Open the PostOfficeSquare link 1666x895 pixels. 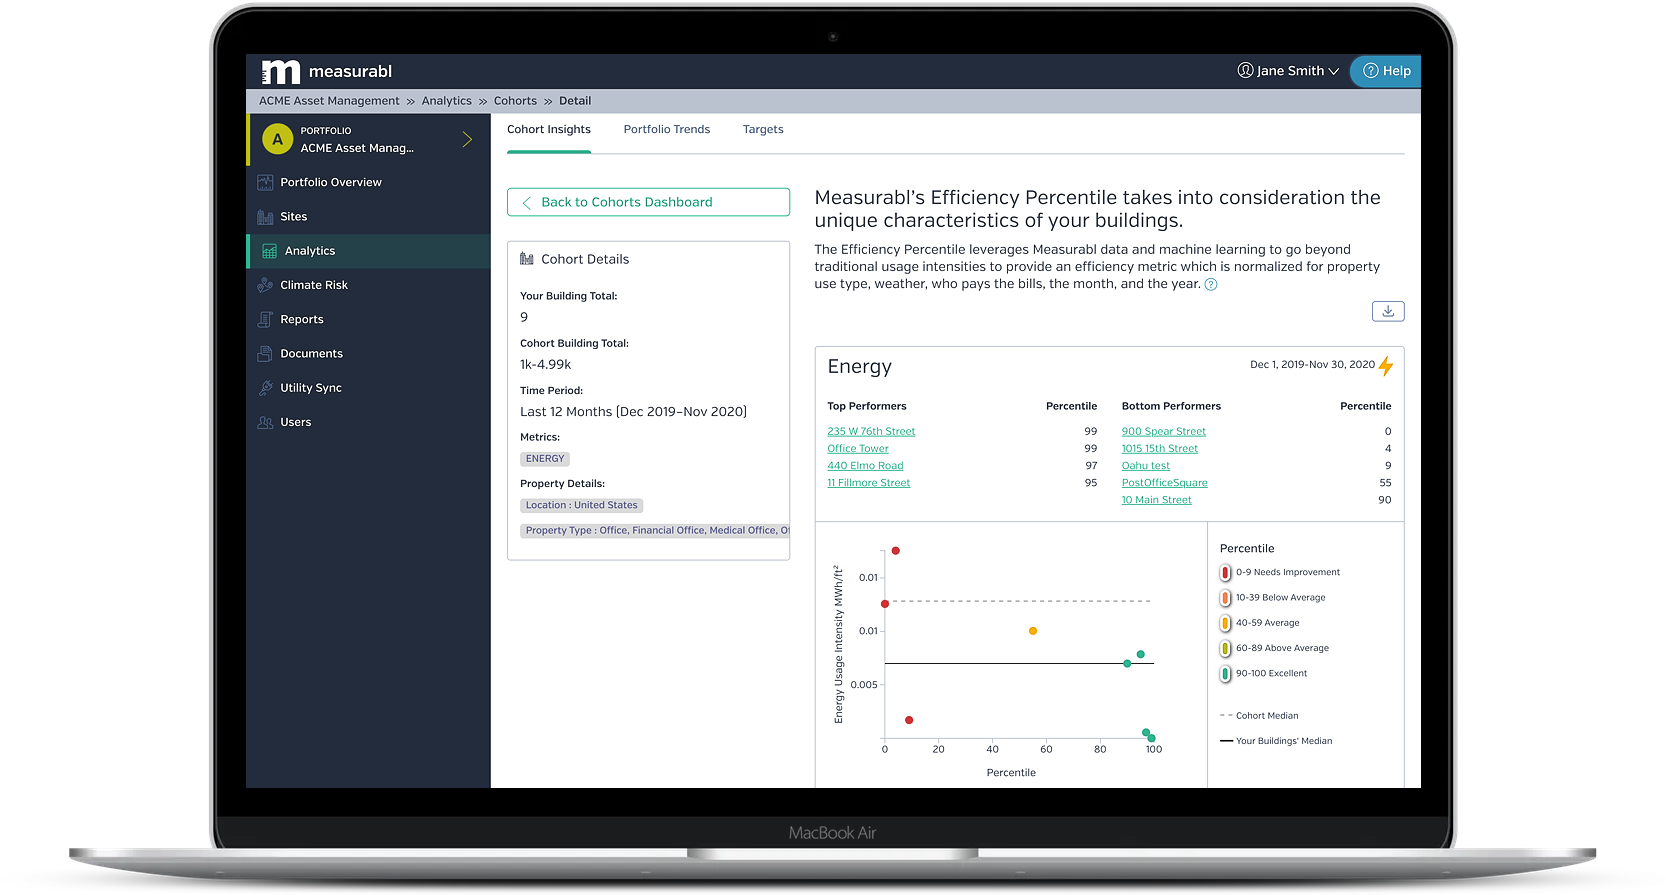(x=1165, y=483)
